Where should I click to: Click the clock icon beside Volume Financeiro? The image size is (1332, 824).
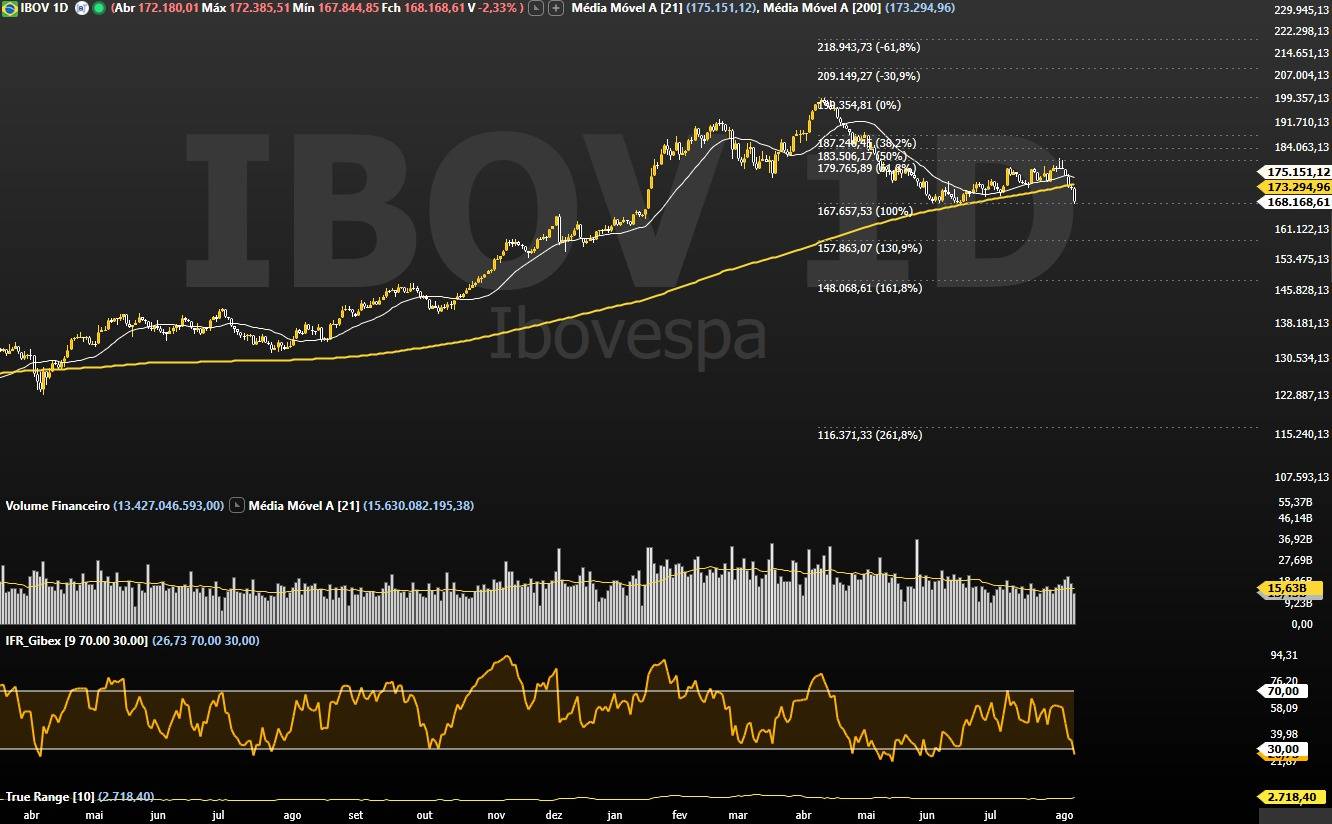[x=236, y=506]
